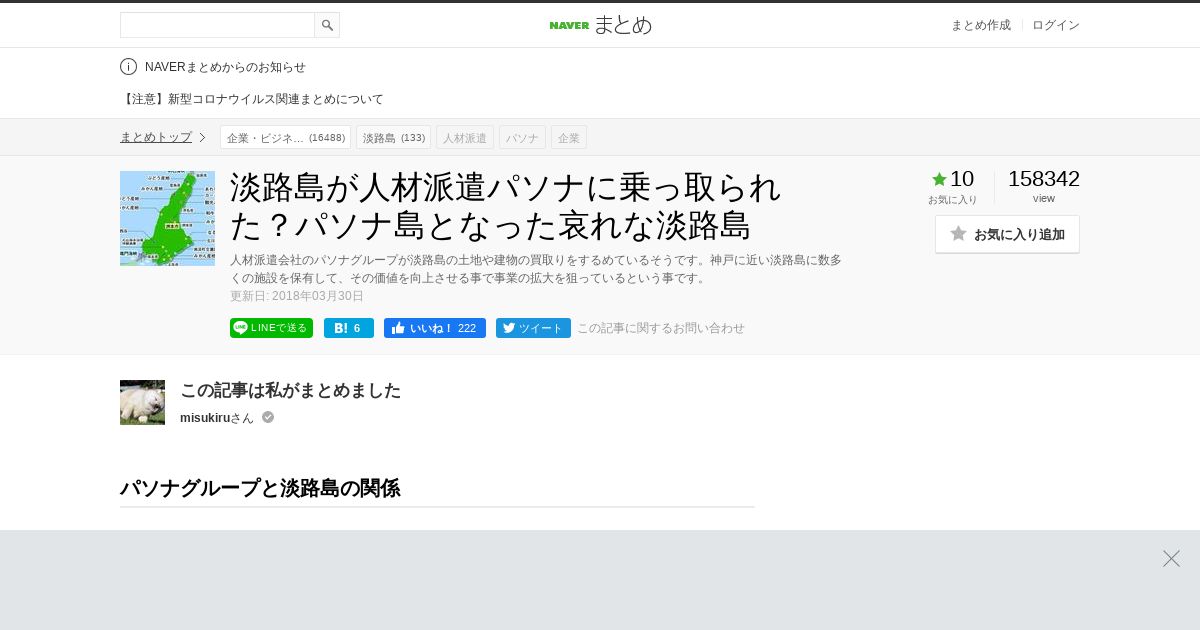Select the 人材派遣 tag
Screen dimensions: 1200x630
point(465,137)
